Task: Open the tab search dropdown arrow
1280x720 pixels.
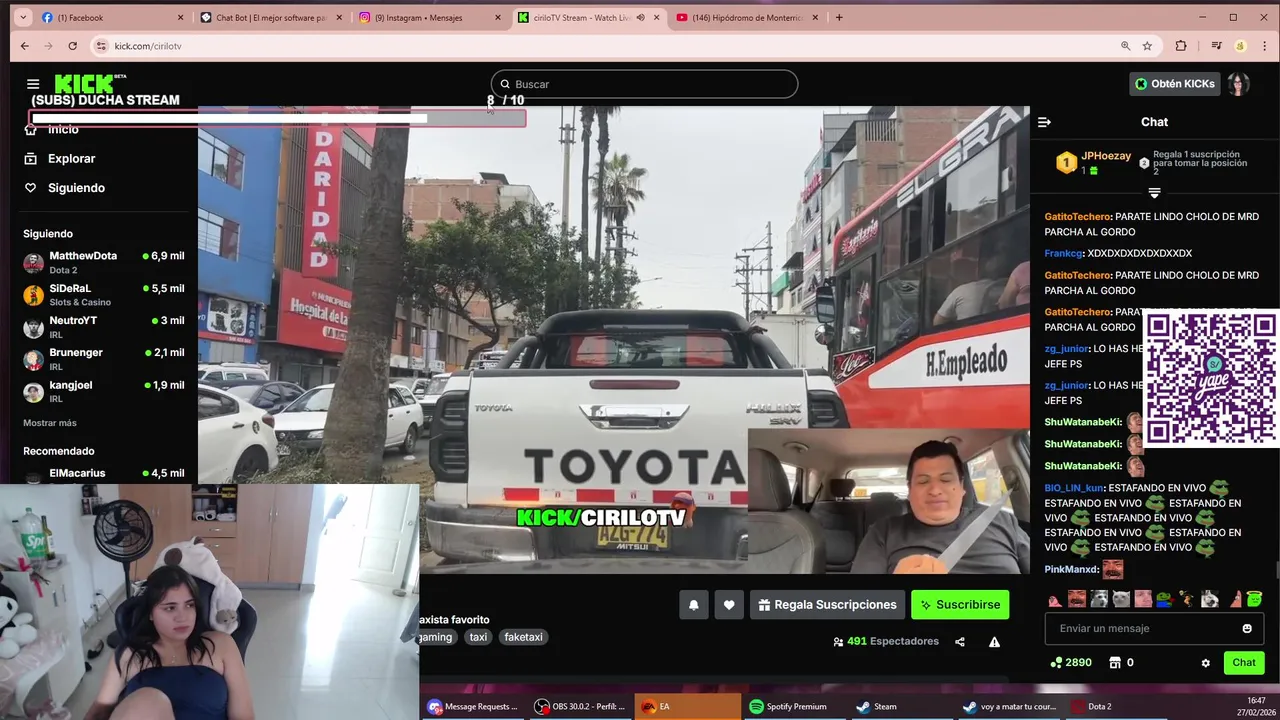Action: click(x=23, y=17)
